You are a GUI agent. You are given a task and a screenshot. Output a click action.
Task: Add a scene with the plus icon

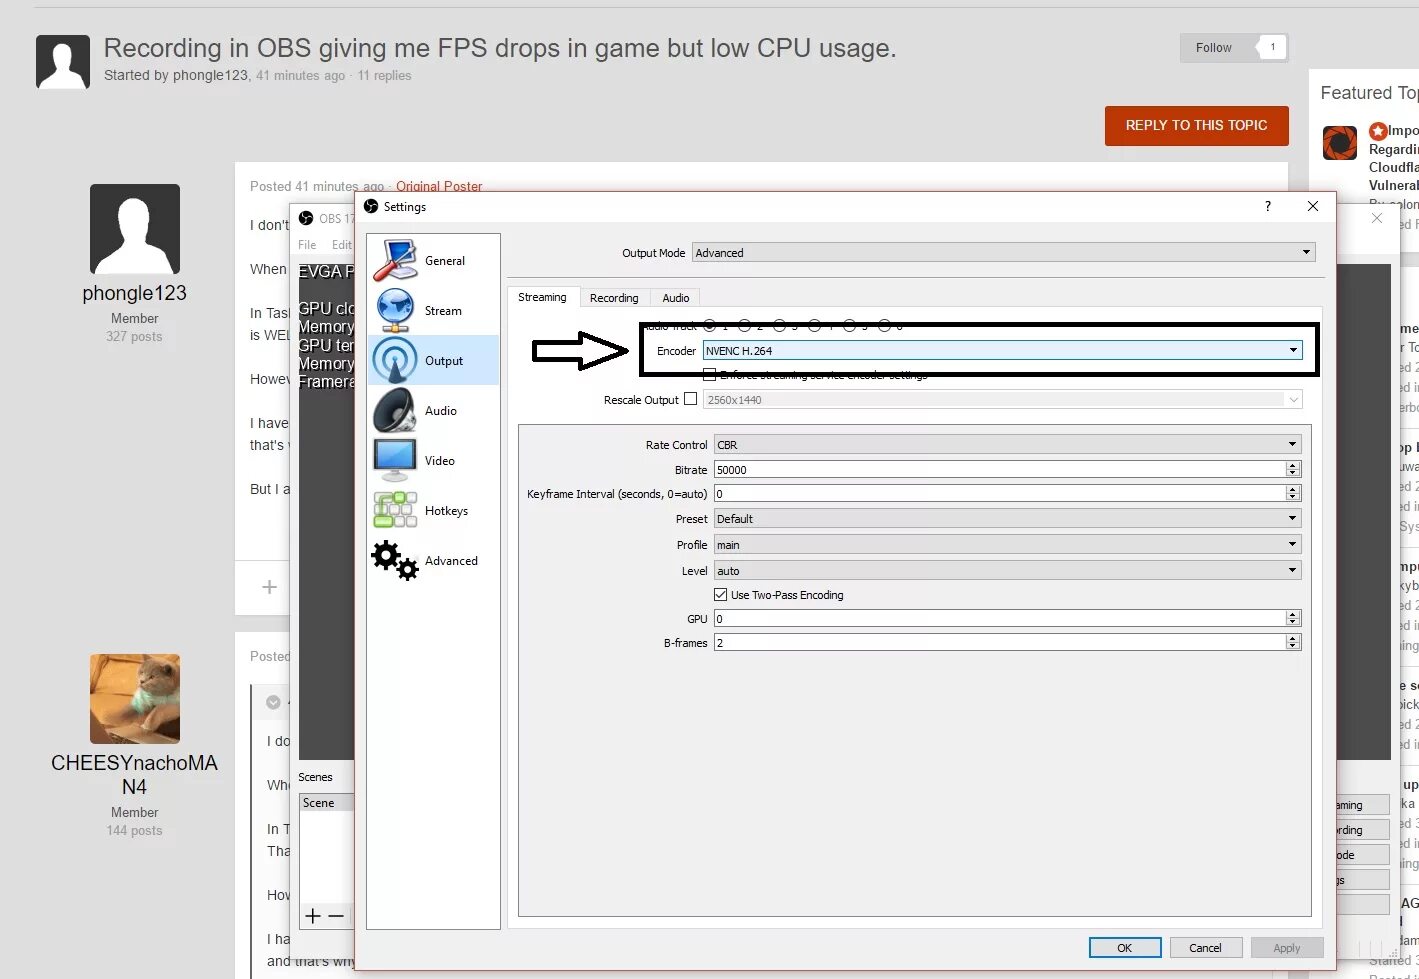(313, 916)
